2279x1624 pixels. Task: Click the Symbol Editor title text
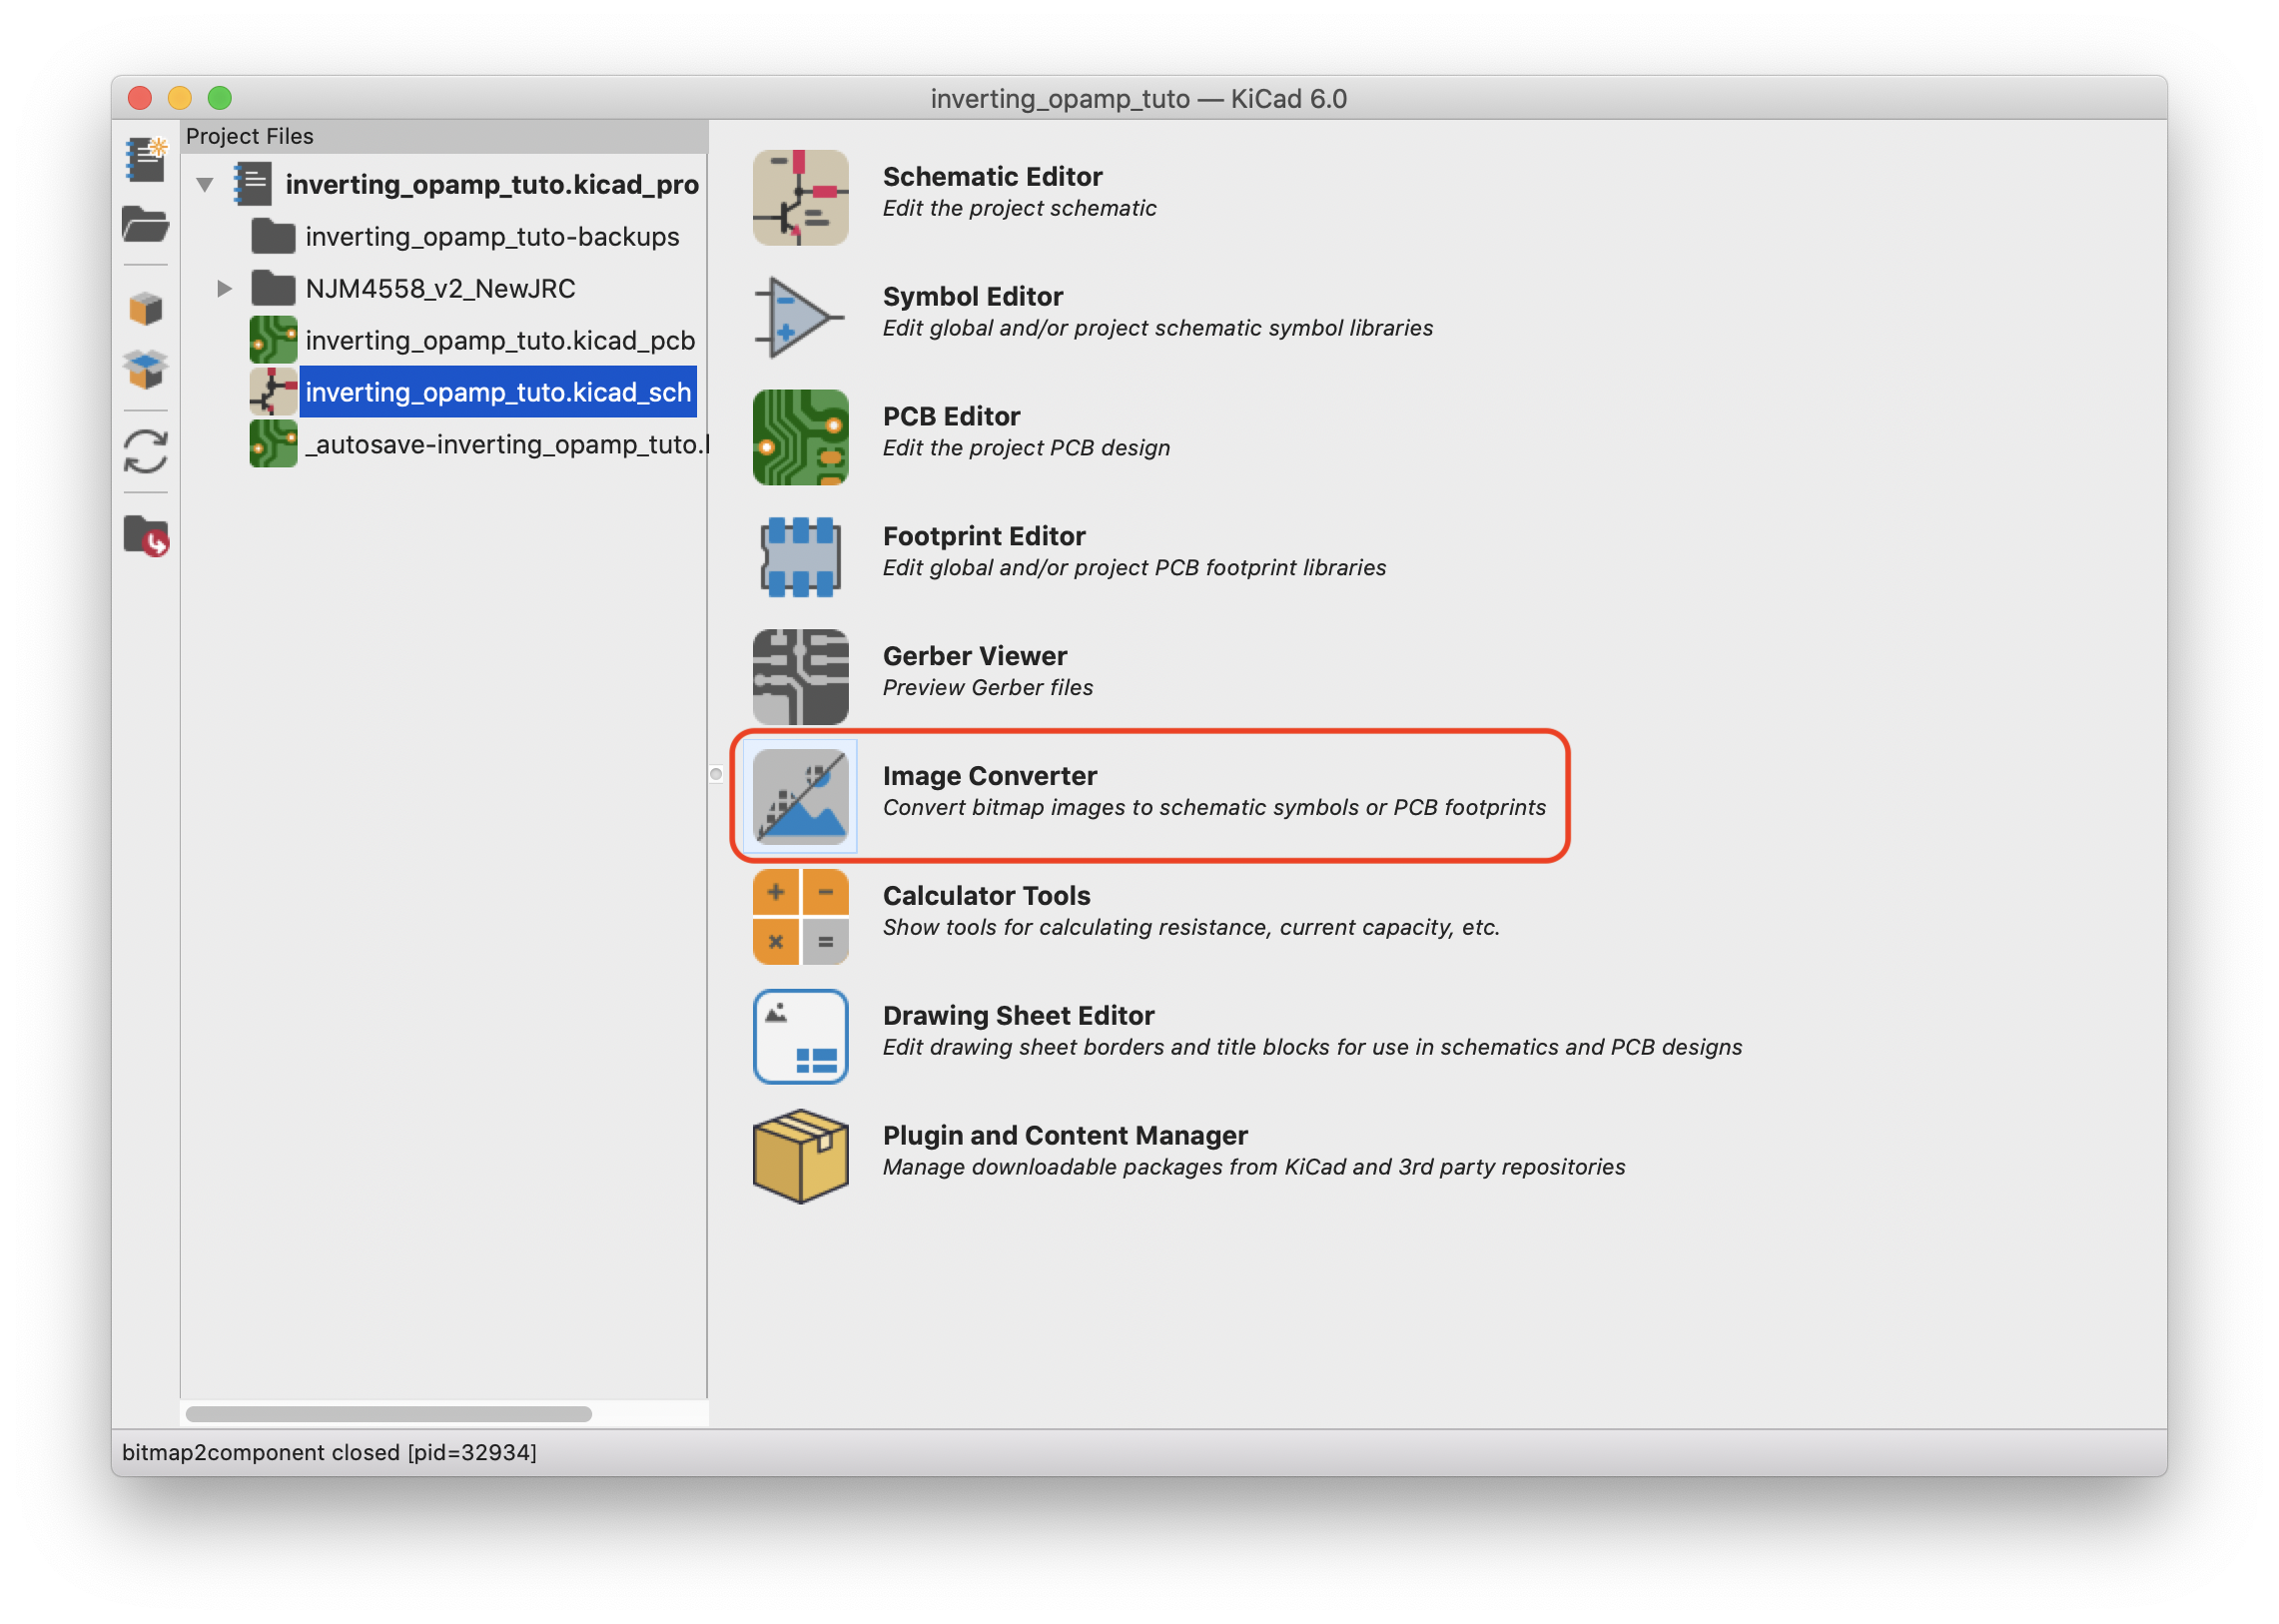tap(973, 297)
